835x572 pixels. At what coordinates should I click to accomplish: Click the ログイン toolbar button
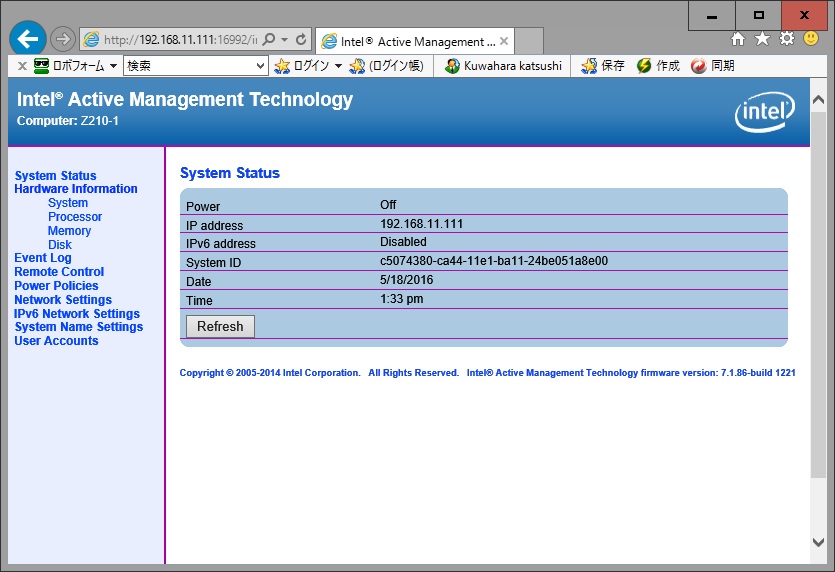click(302, 66)
